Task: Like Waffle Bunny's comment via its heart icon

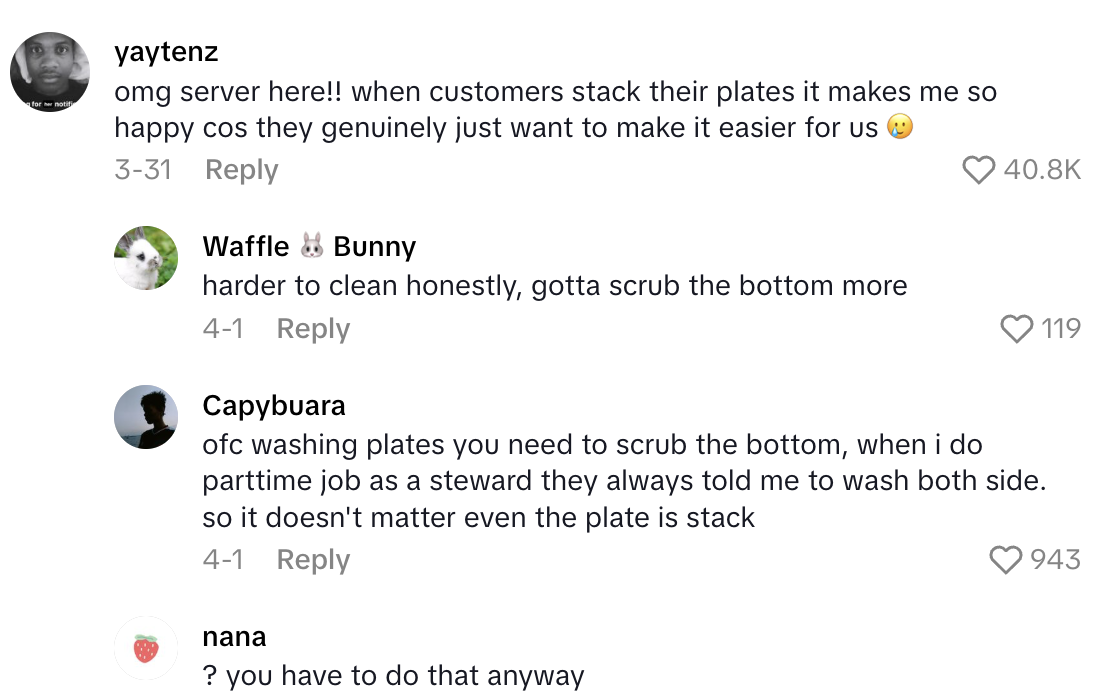Action: tap(1017, 328)
